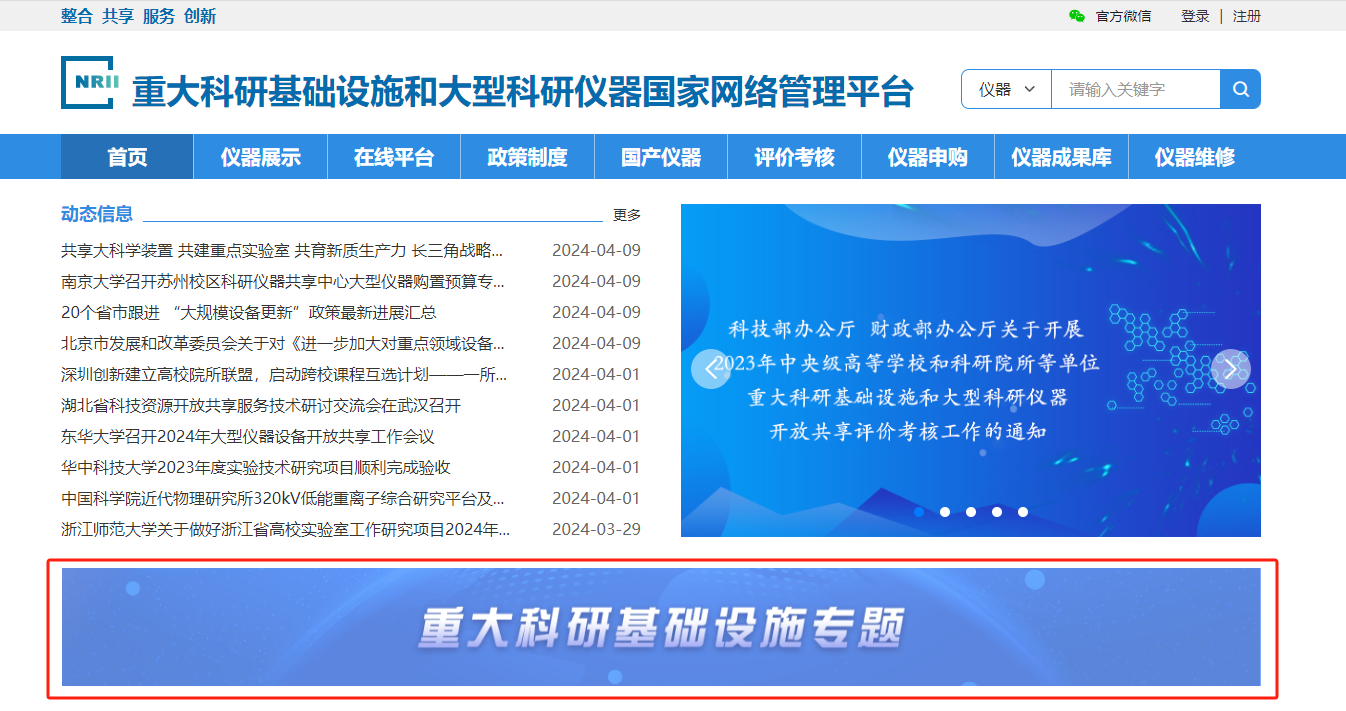This screenshot has height=711, width=1346.
Task: Open news 深圳创新建立高校院所联盟
Action: point(284,374)
